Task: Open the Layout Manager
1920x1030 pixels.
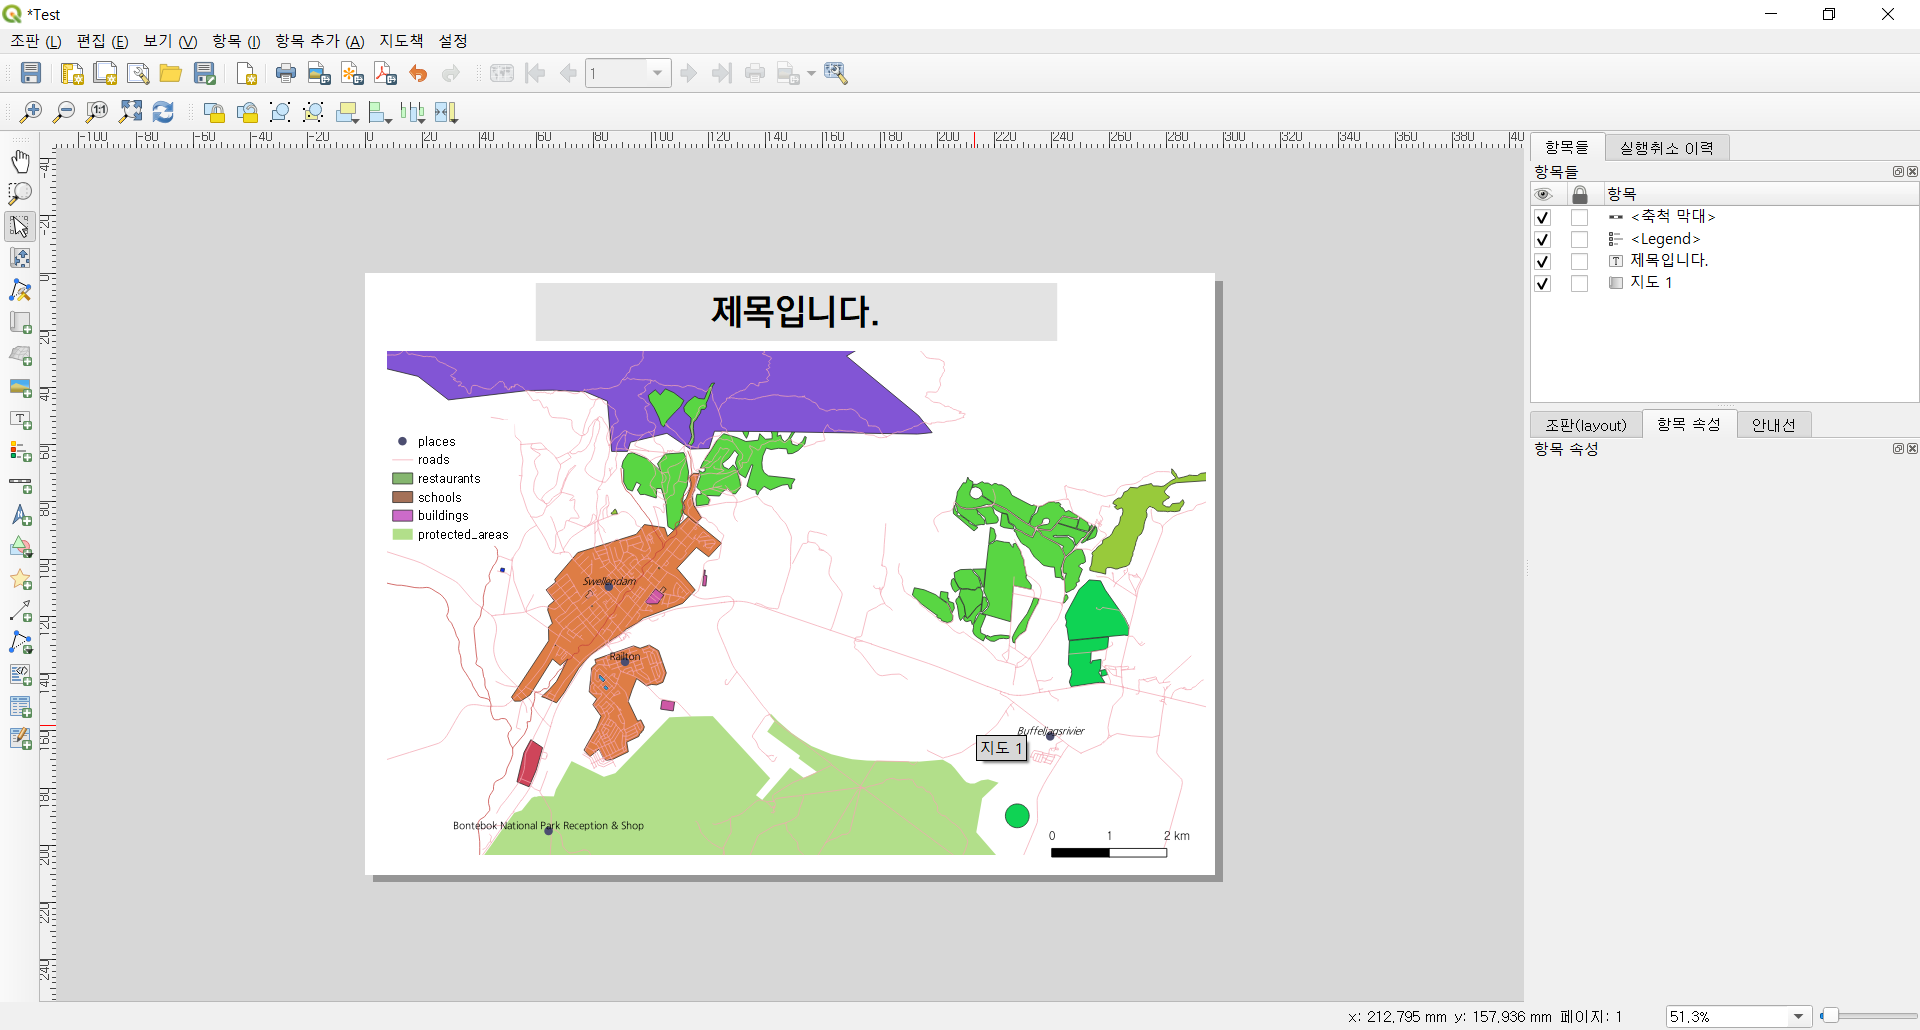Action: tap(138, 73)
